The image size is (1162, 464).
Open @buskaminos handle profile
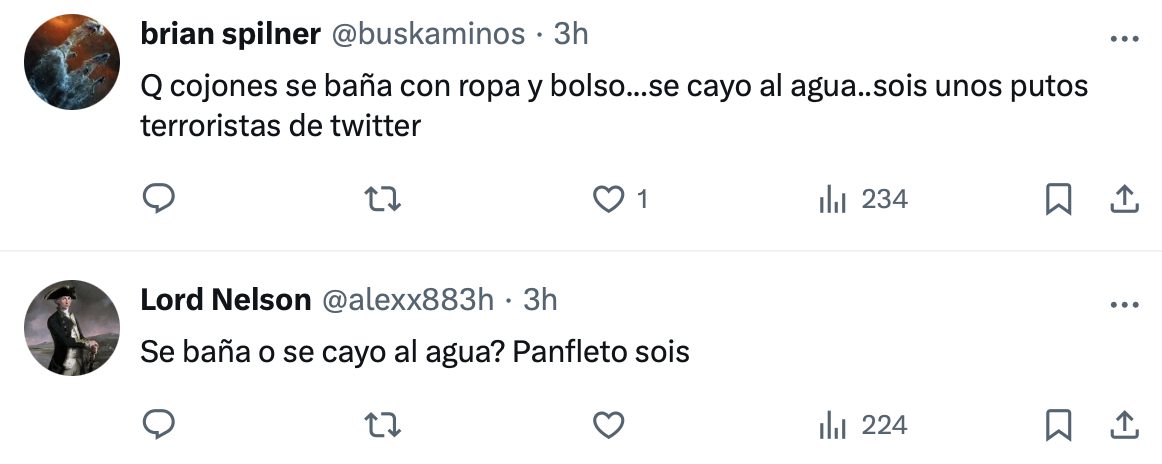point(428,34)
